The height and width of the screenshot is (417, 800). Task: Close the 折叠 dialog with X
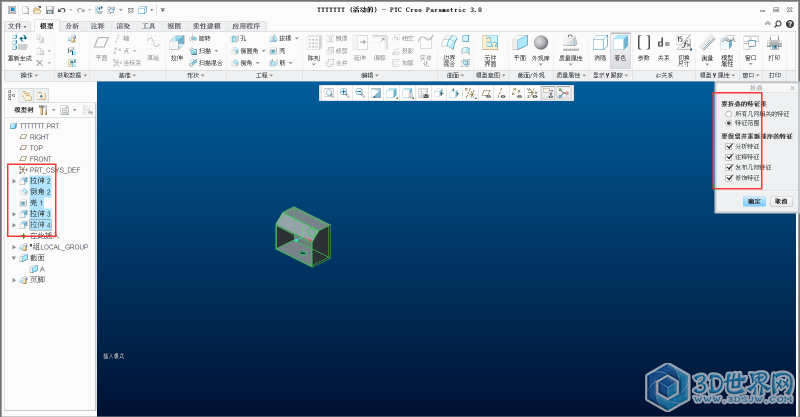click(x=792, y=88)
